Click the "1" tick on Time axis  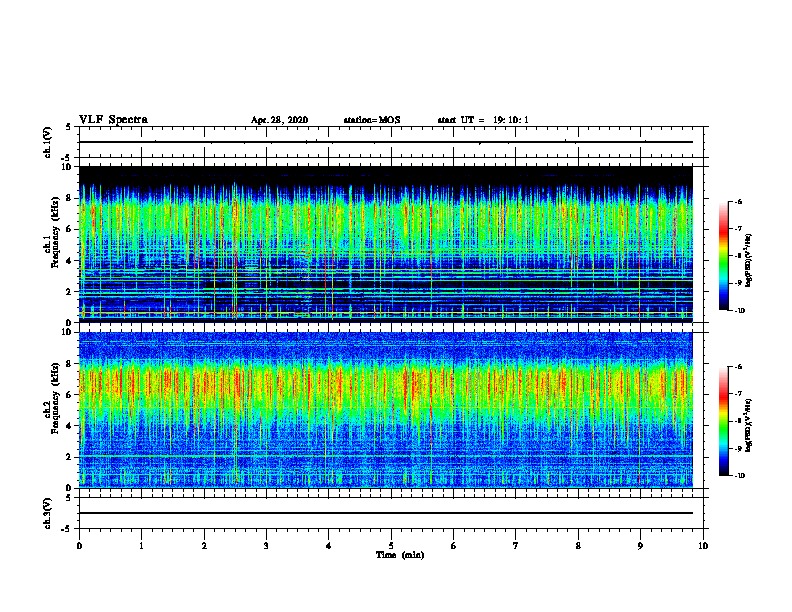pos(141,546)
